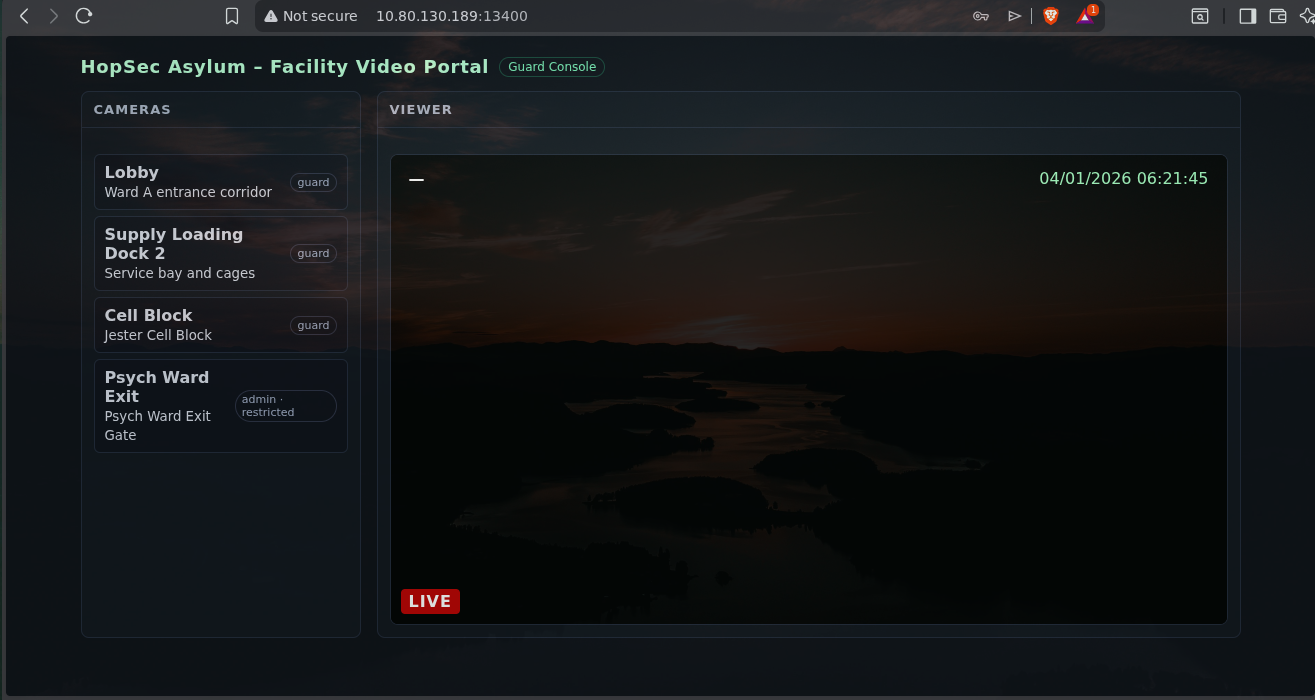The height and width of the screenshot is (700, 1315).
Task: Open the Brave Rewards triangle icon
Action: click(x=1085, y=16)
